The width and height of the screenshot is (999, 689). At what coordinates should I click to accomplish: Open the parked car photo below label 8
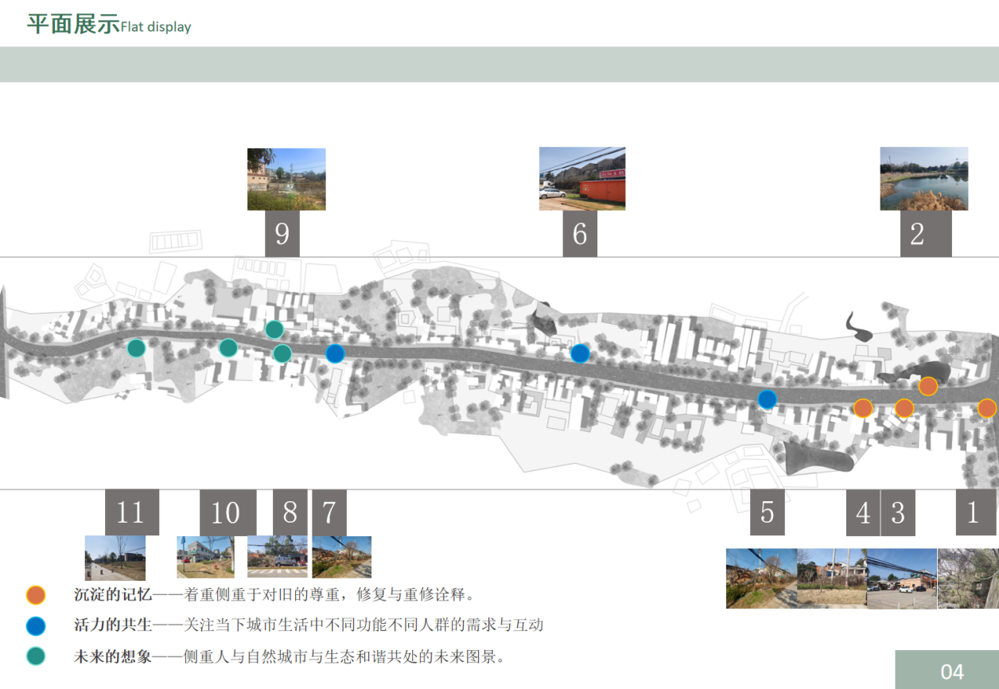point(277,556)
